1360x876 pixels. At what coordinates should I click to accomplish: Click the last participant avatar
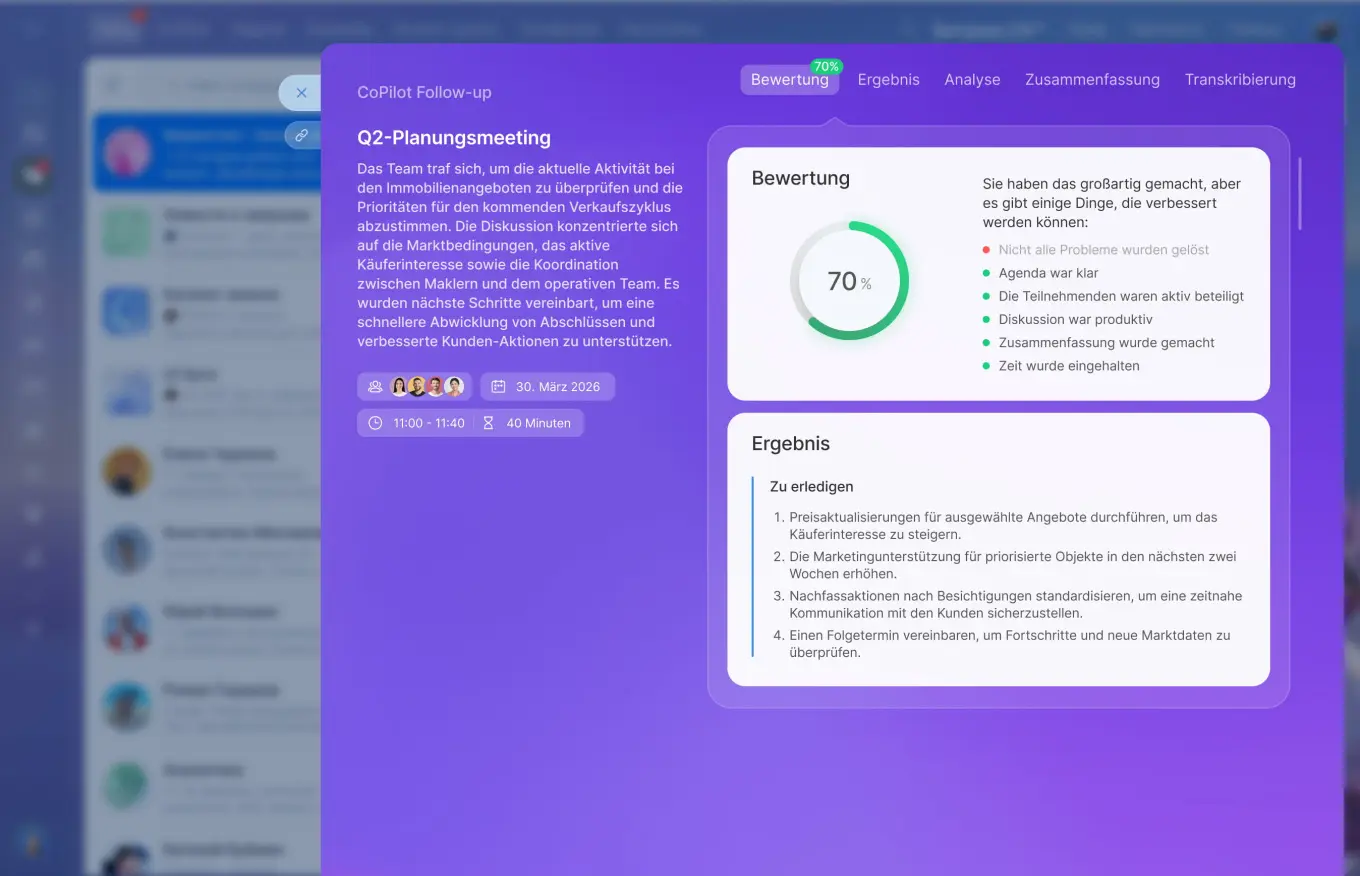pos(454,387)
